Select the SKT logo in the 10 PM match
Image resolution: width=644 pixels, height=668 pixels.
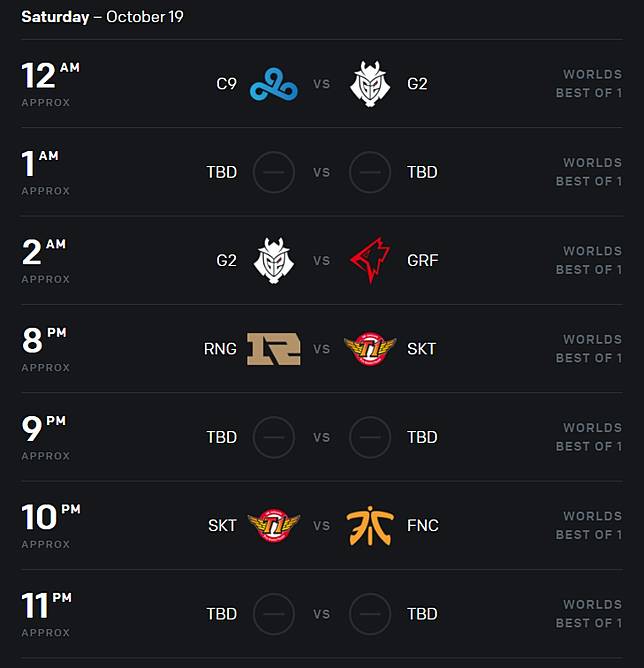(273, 525)
